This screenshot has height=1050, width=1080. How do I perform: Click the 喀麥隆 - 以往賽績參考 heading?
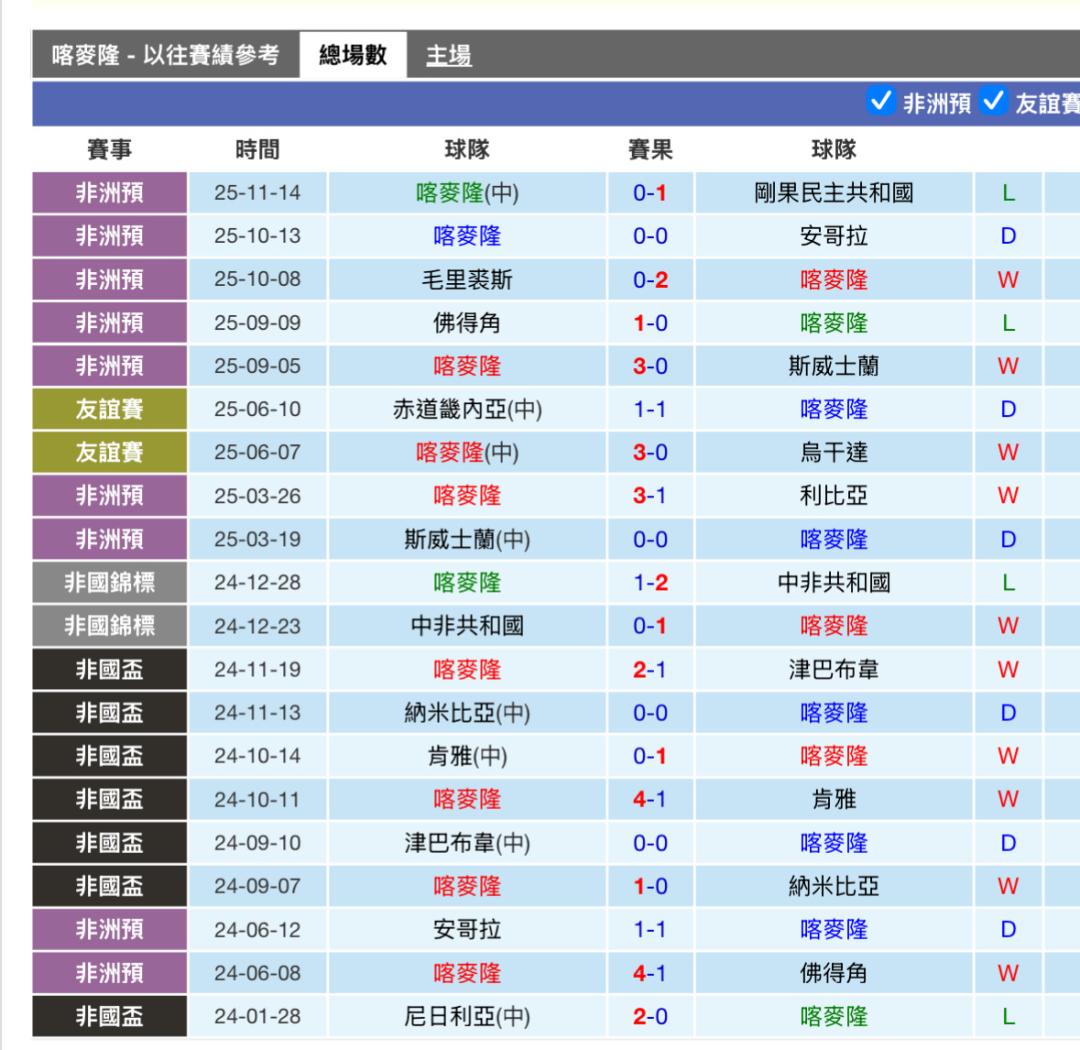tap(165, 55)
